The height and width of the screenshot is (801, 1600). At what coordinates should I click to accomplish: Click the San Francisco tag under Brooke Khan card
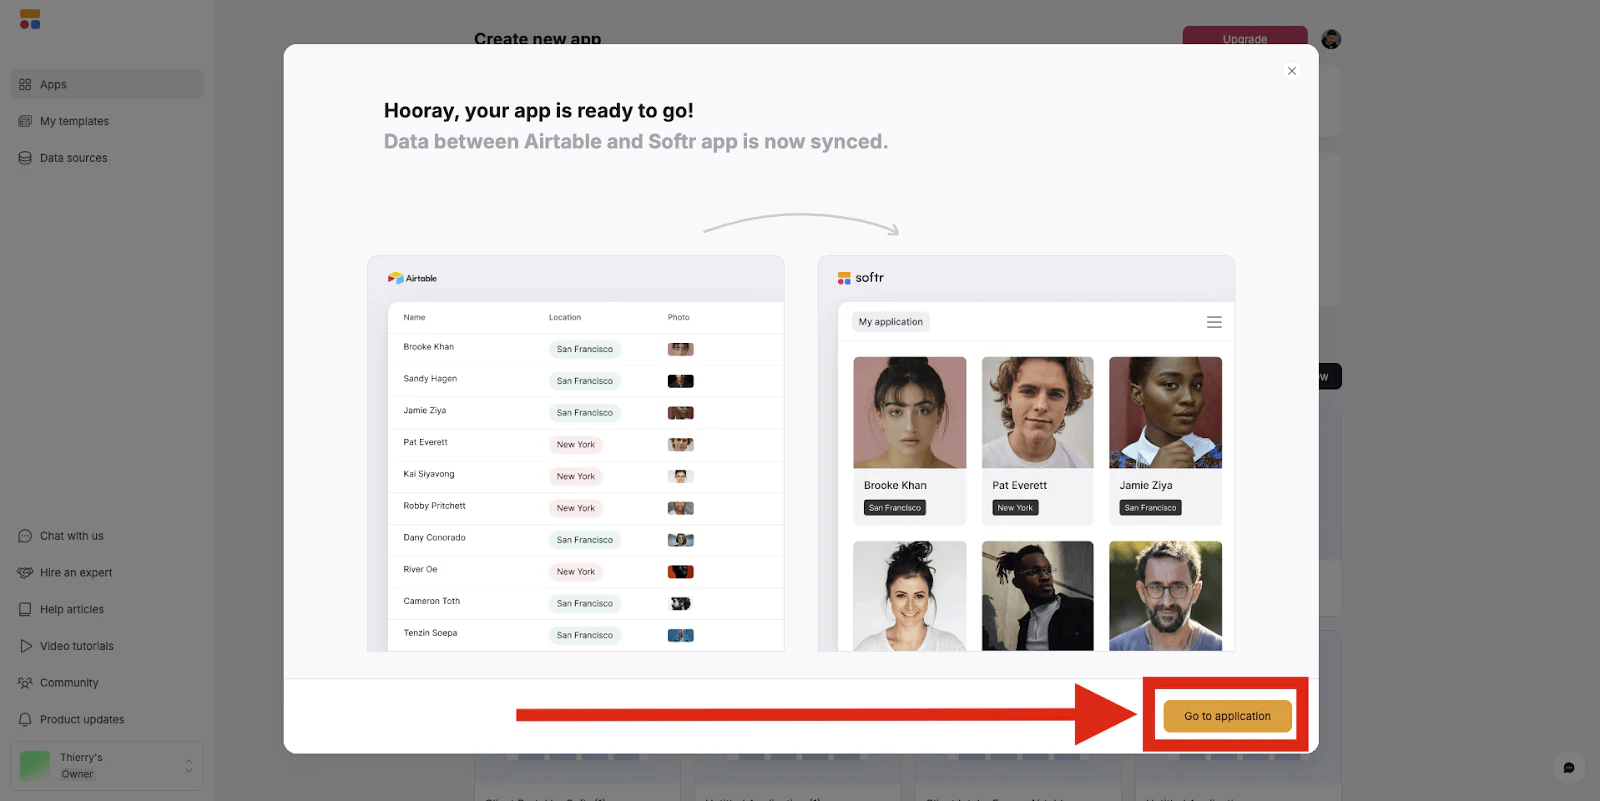pos(895,508)
